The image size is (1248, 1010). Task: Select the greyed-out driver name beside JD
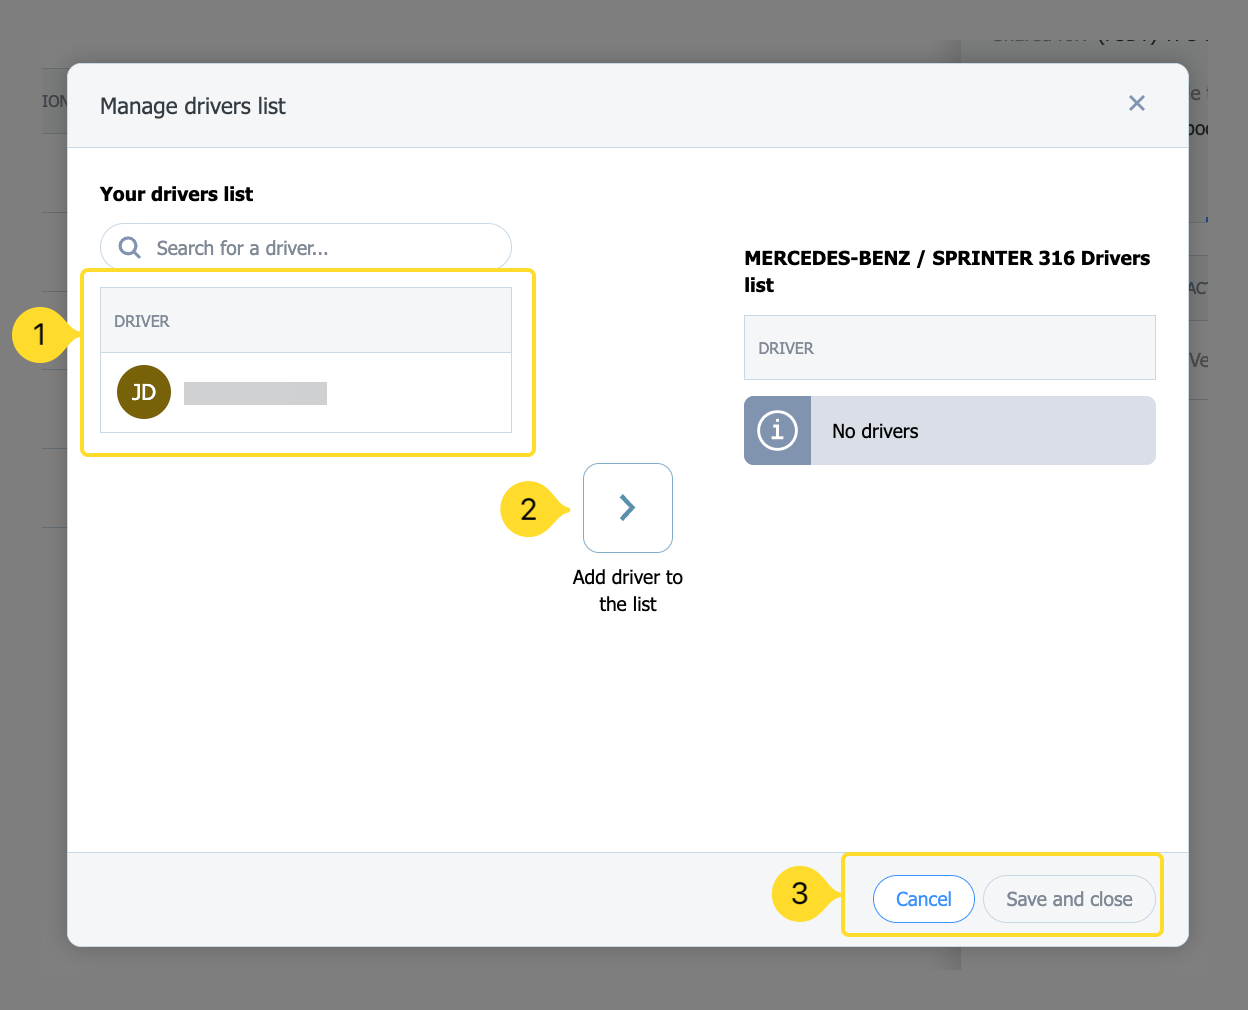255,393
